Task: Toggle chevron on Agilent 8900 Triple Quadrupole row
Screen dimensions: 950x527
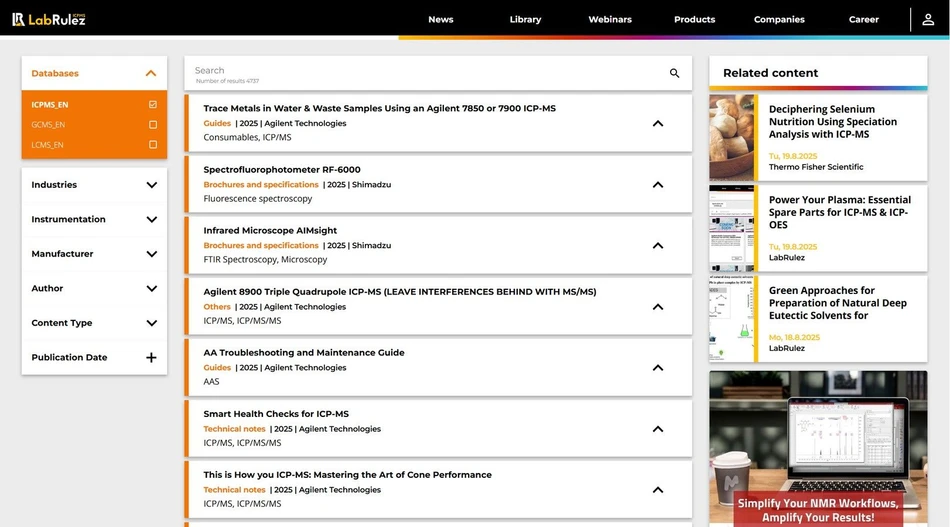Action: [658, 307]
